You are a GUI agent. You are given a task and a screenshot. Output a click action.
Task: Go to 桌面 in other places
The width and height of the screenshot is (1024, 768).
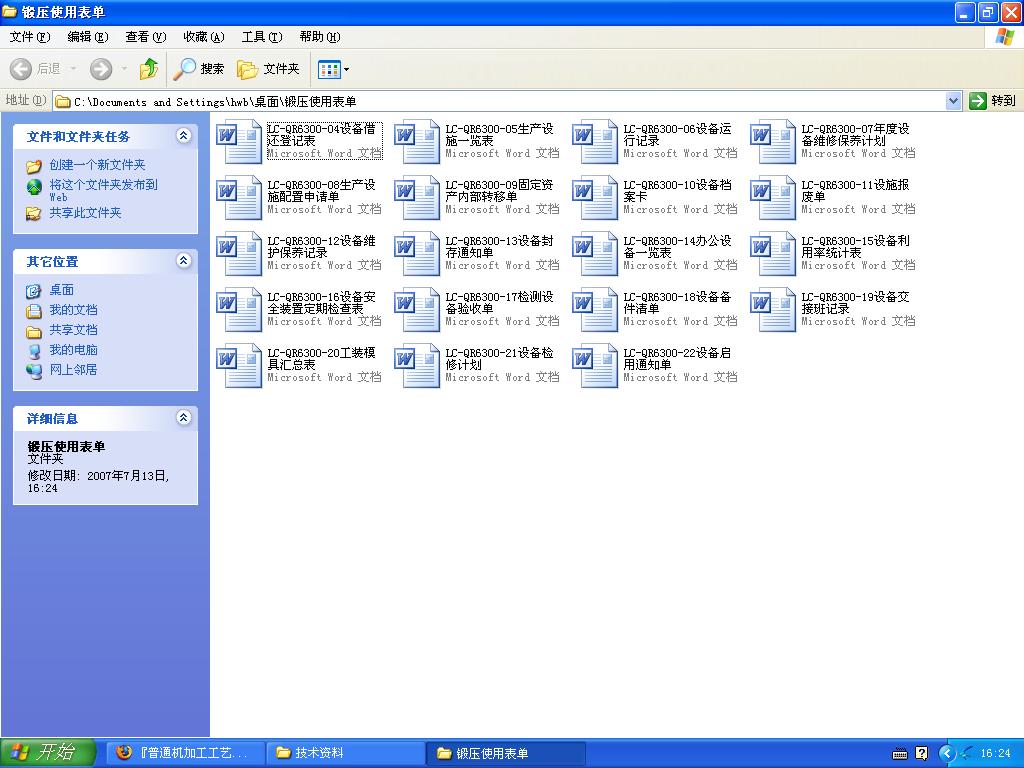point(61,289)
